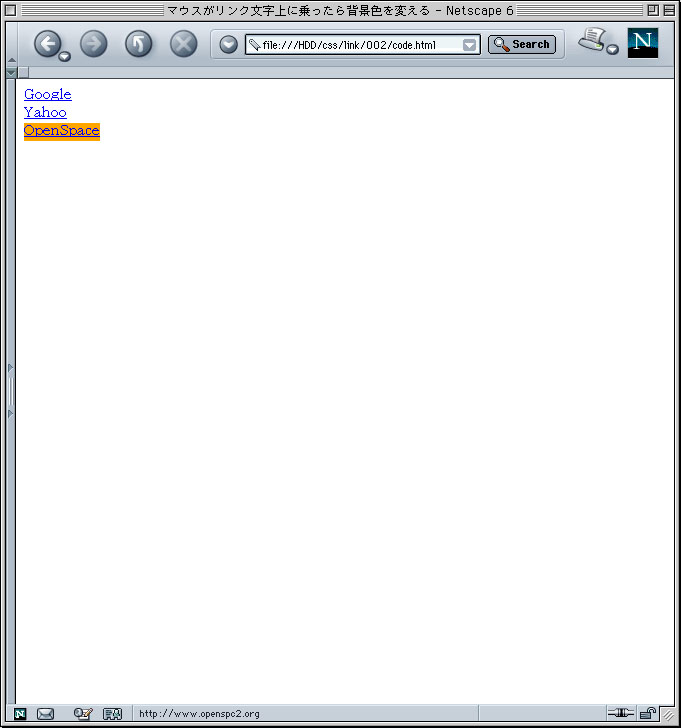Open the sidebar via the left edge grippy

pyautogui.click(x=11, y=390)
